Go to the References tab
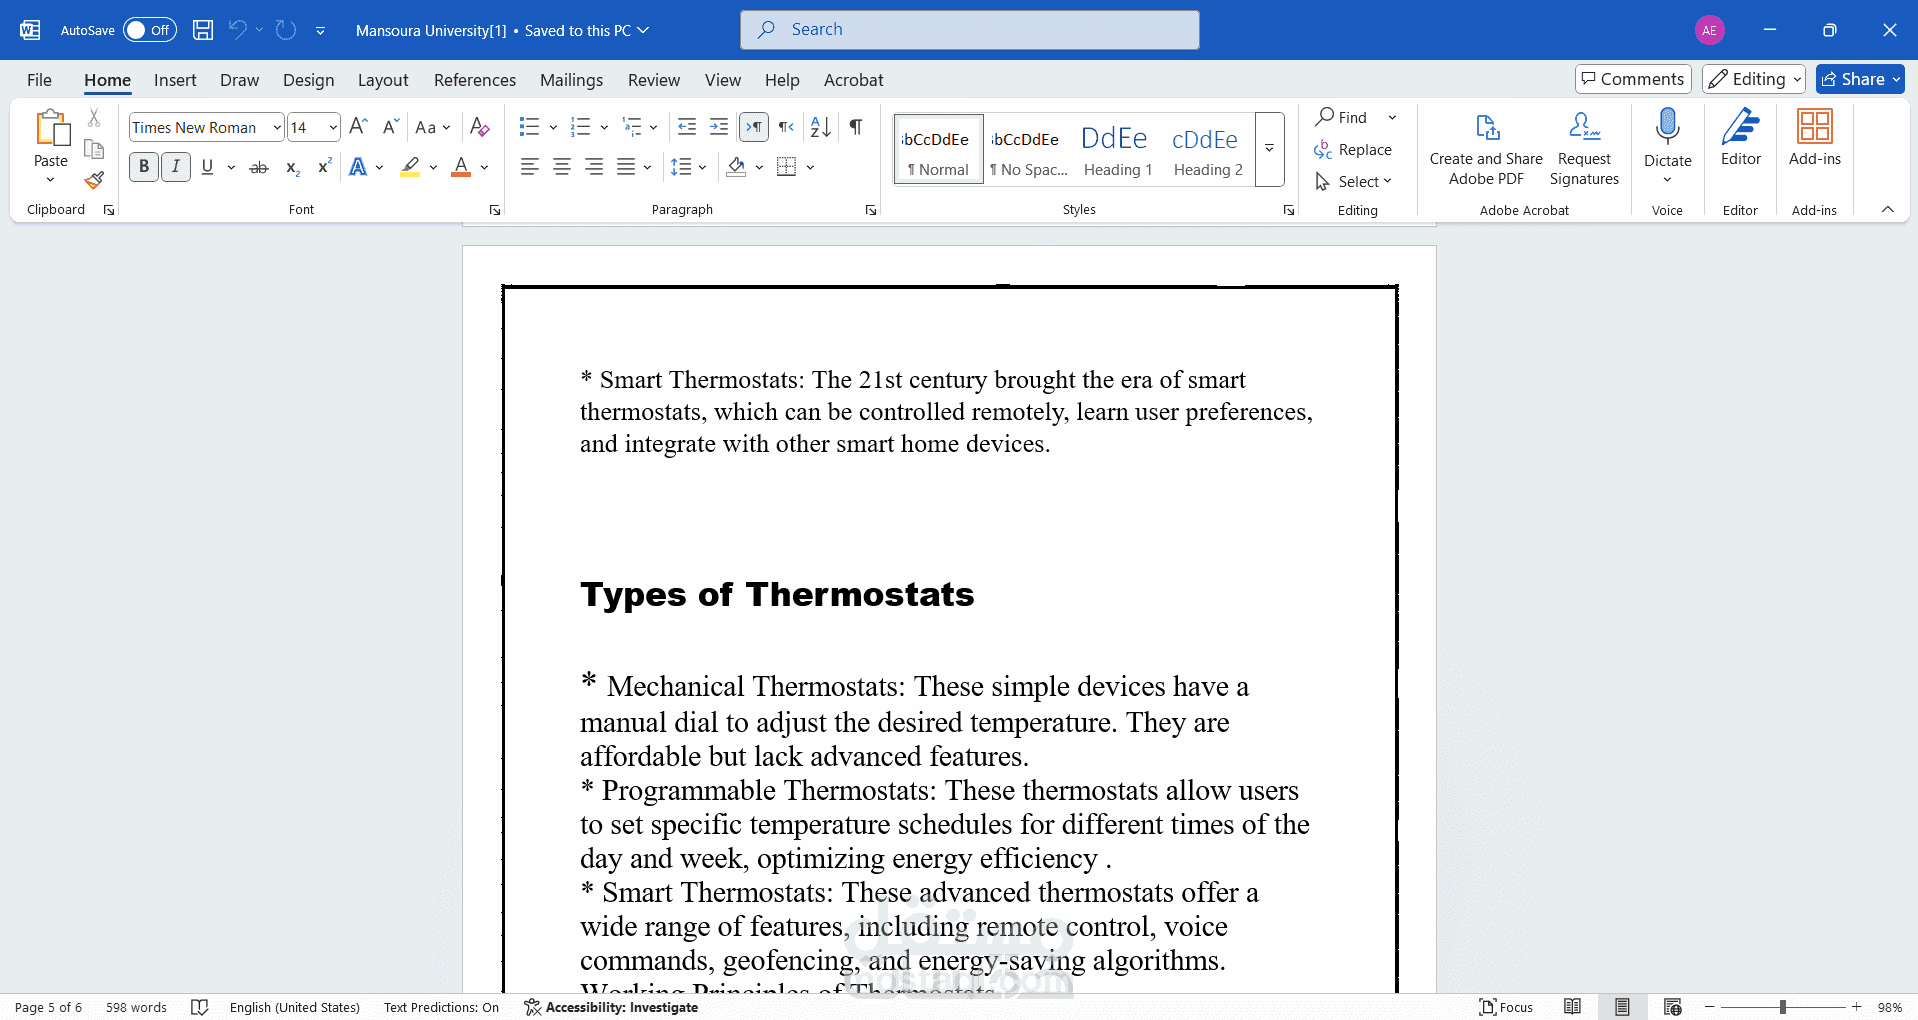1918x1020 pixels. coord(475,80)
